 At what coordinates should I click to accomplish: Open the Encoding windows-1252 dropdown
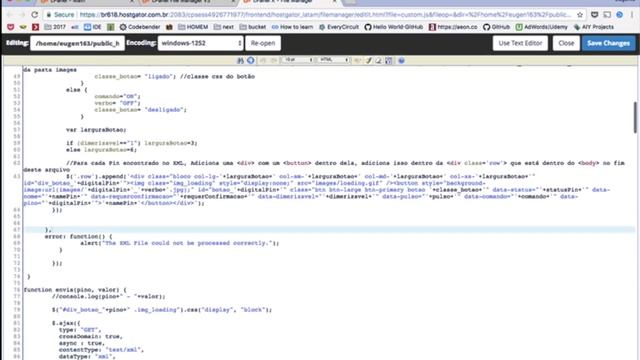tap(200, 43)
